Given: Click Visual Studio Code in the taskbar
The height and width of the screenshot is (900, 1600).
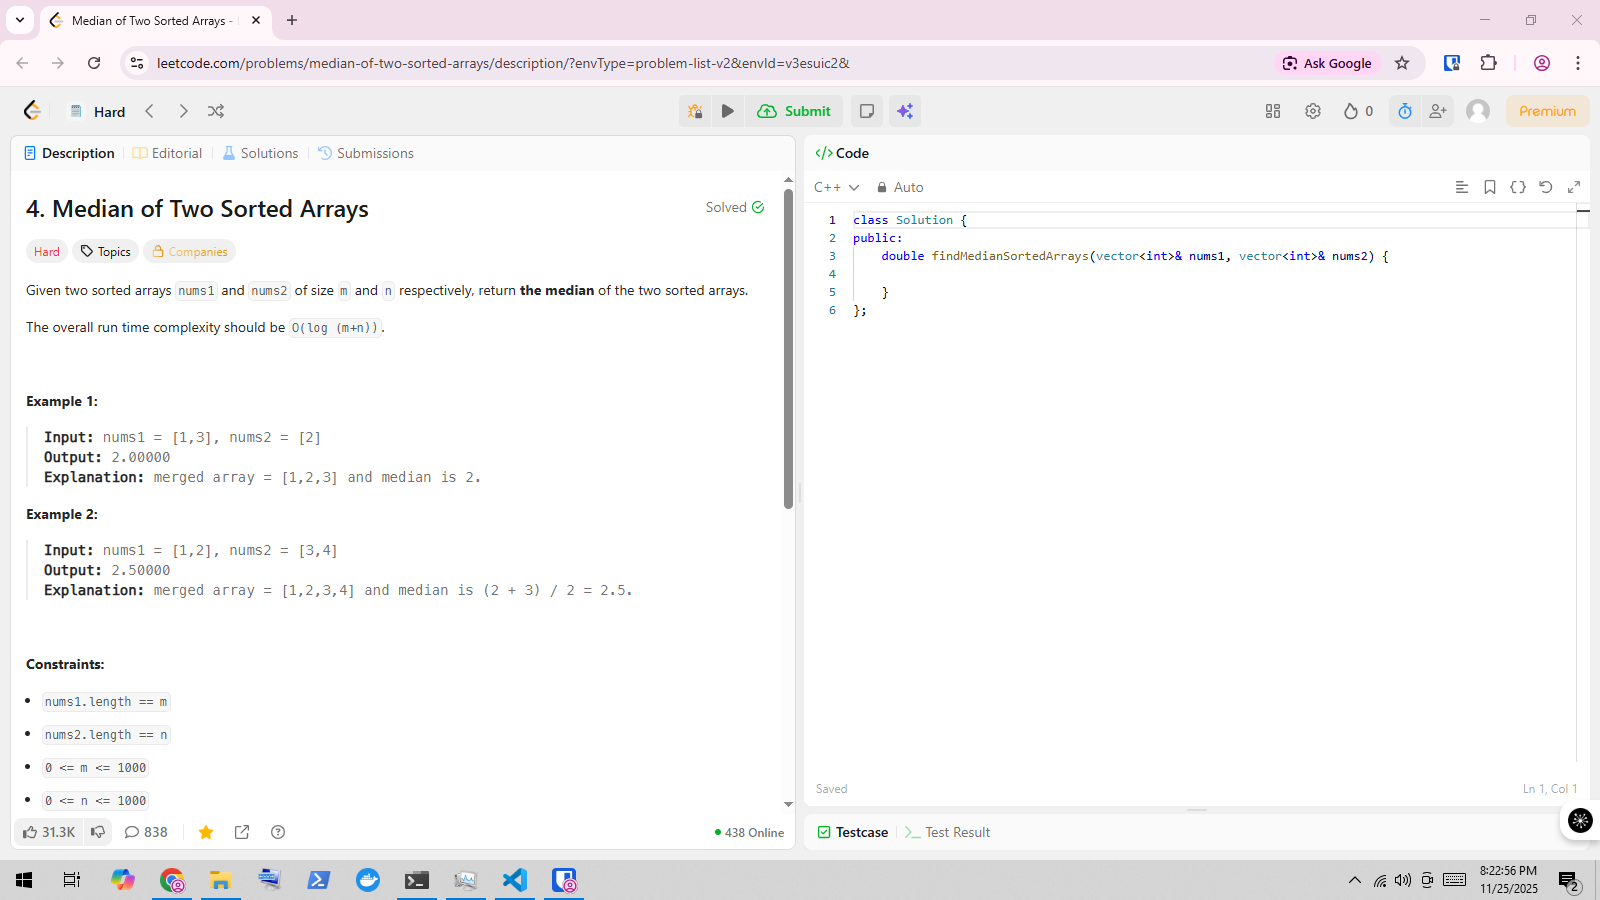Looking at the screenshot, I should [514, 880].
